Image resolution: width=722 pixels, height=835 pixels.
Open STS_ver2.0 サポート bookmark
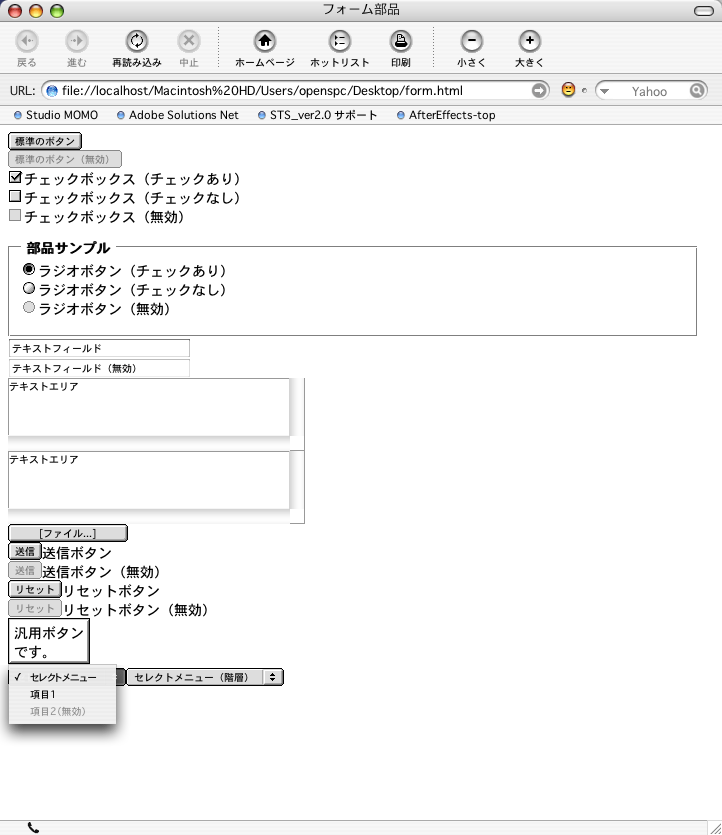[317, 115]
